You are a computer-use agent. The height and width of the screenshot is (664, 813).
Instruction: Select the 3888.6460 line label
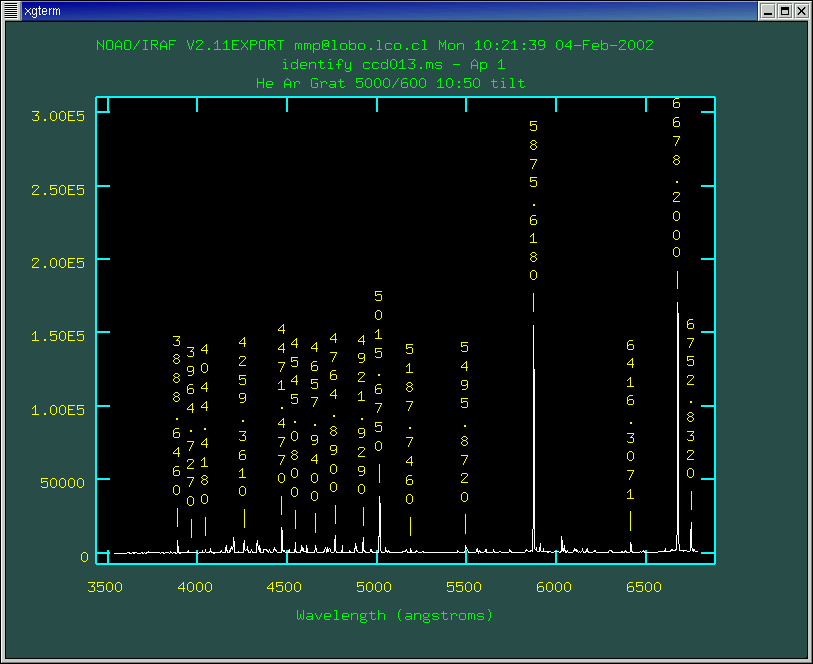(177, 415)
